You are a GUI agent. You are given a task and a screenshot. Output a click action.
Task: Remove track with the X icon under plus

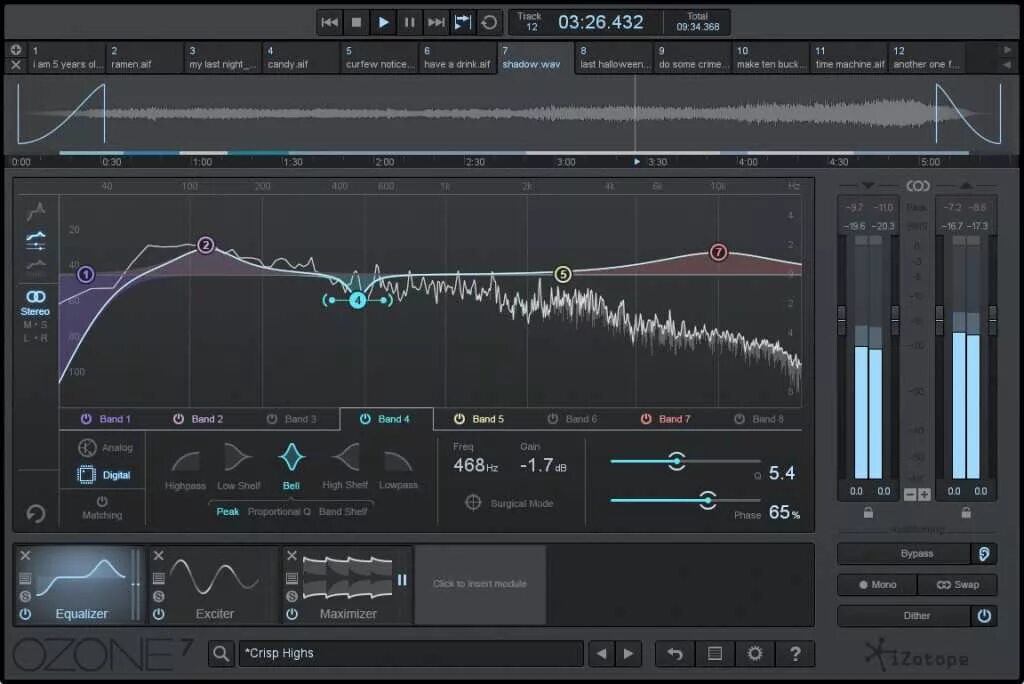[x=16, y=65]
